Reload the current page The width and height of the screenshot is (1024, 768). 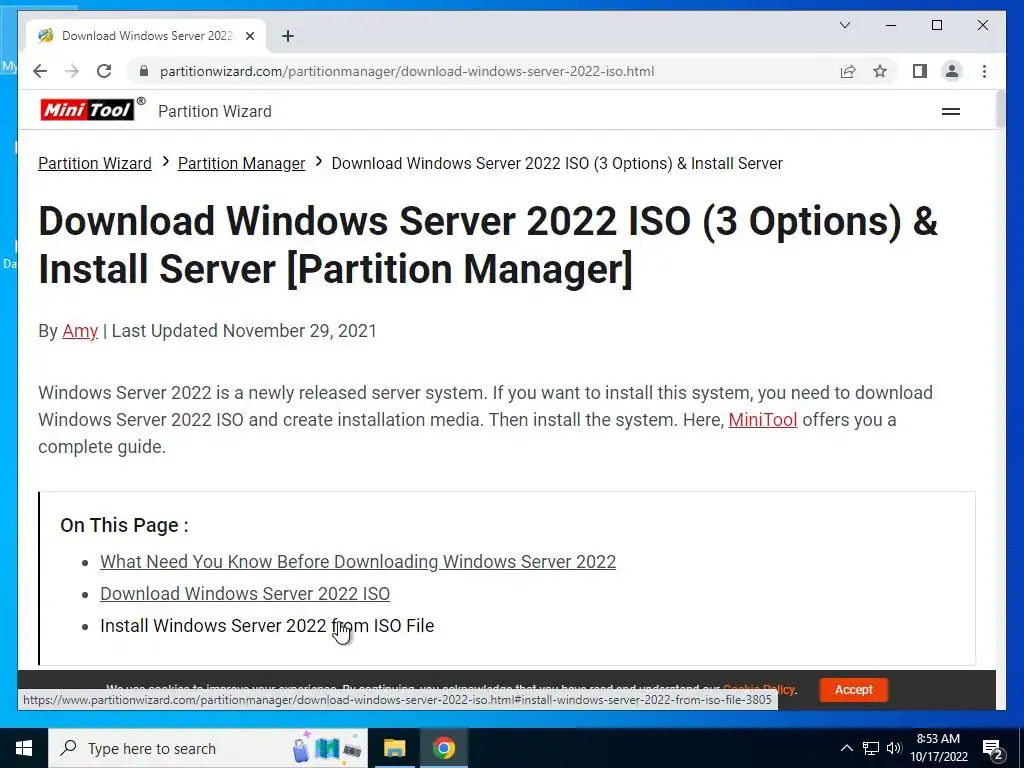(104, 71)
